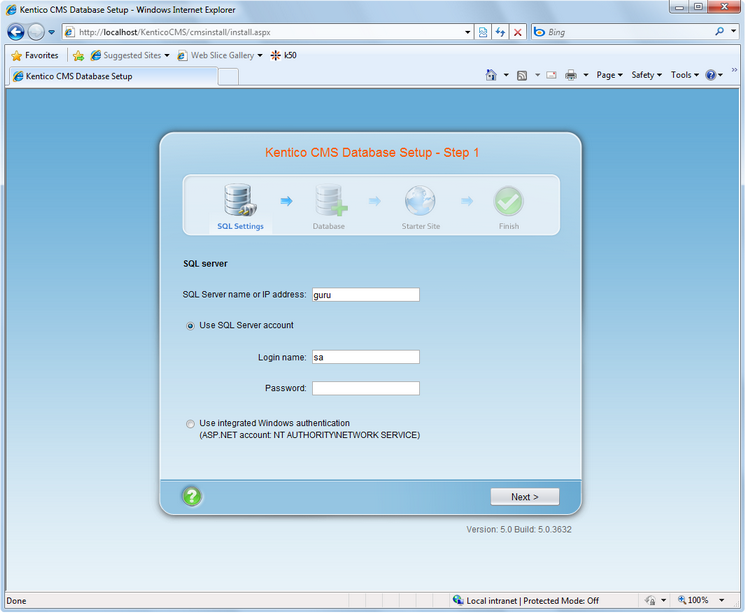Viewport: 746px width, 613px height.
Task: Expand the Tools dropdown menu
Action: (x=685, y=75)
